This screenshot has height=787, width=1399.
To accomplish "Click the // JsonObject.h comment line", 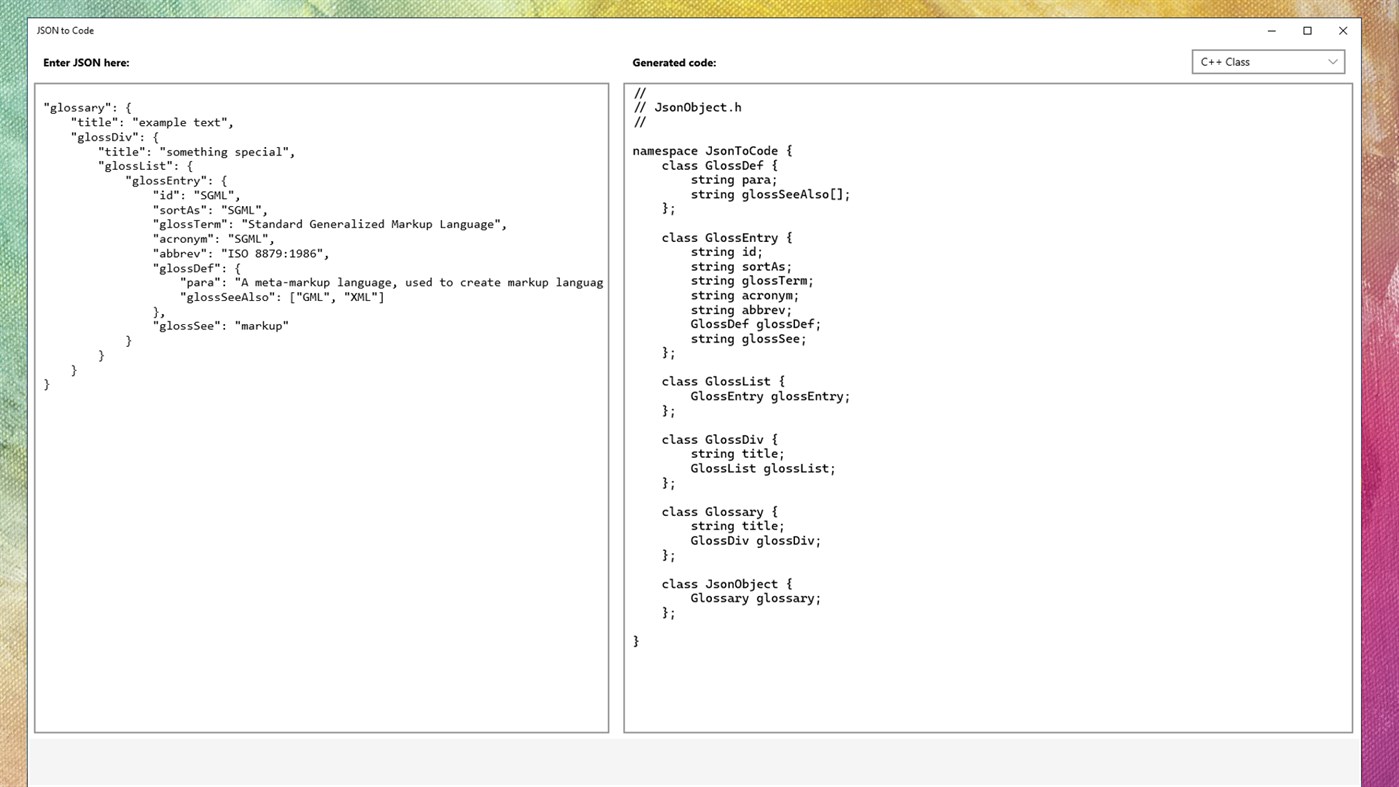I will tap(687, 108).
